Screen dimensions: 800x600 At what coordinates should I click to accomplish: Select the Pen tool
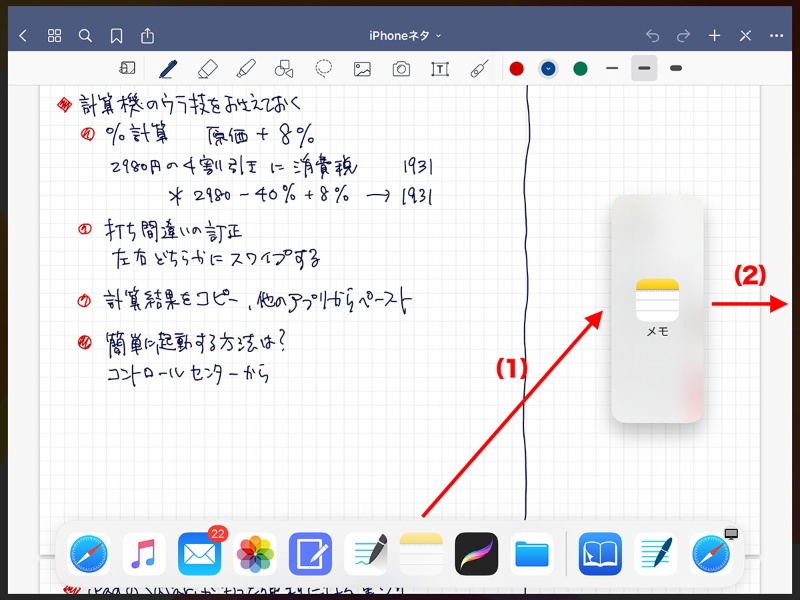(167, 69)
